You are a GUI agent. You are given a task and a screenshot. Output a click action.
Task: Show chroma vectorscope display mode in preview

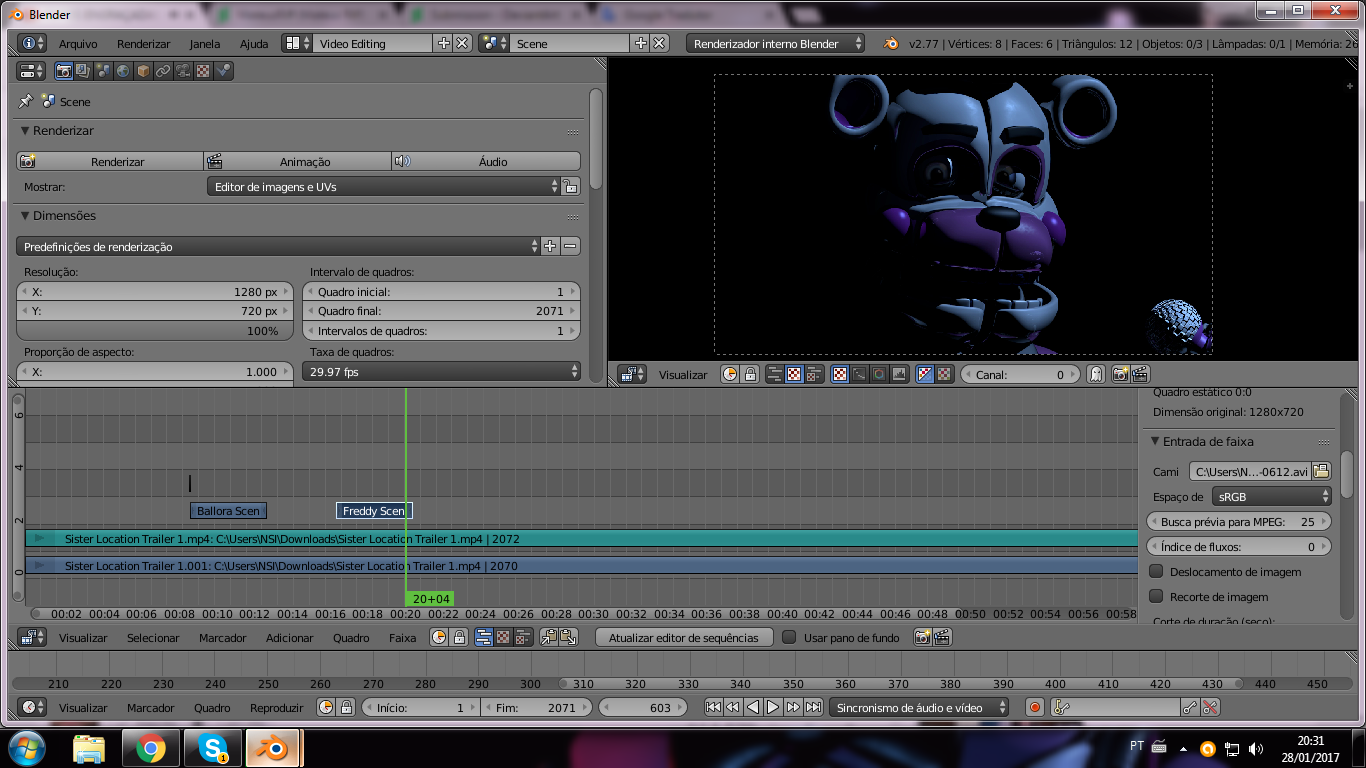(x=879, y=374)
